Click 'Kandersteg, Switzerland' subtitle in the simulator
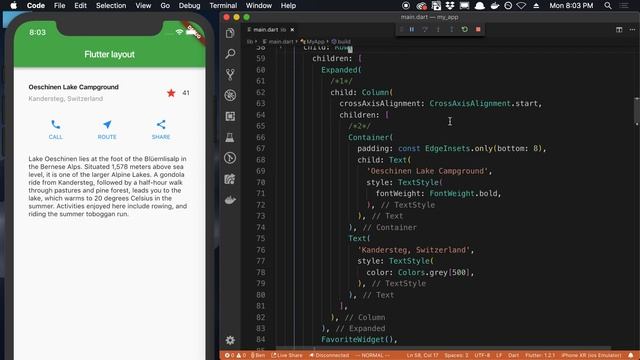 pyautogui.click(x=66, y=99)
